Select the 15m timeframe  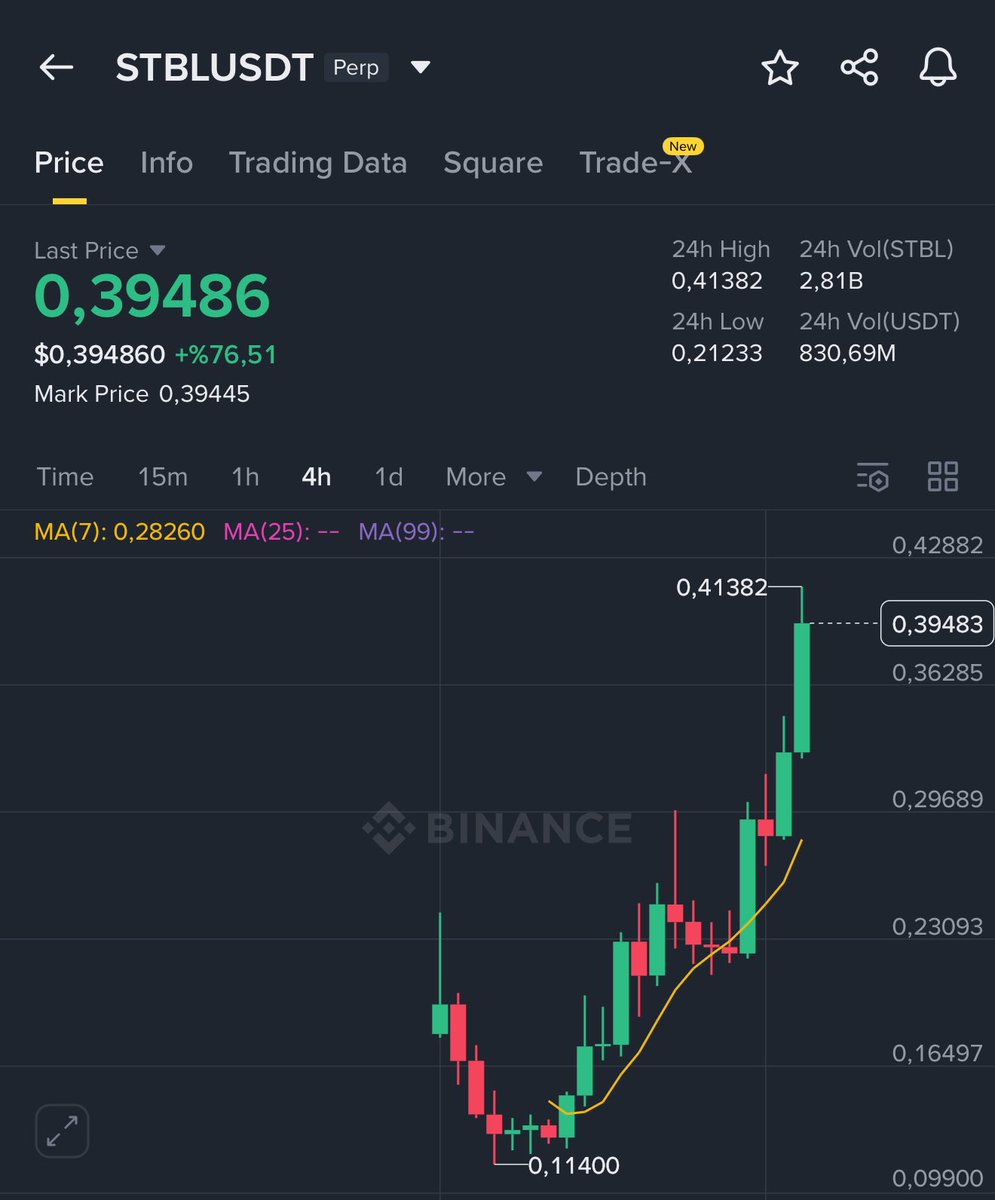[x=163, y=477]
